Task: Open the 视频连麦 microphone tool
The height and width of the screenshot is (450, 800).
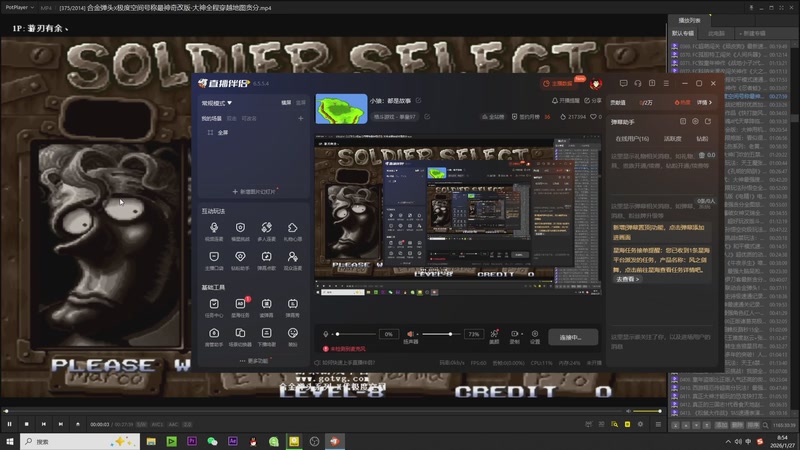Action: (214, 228)
